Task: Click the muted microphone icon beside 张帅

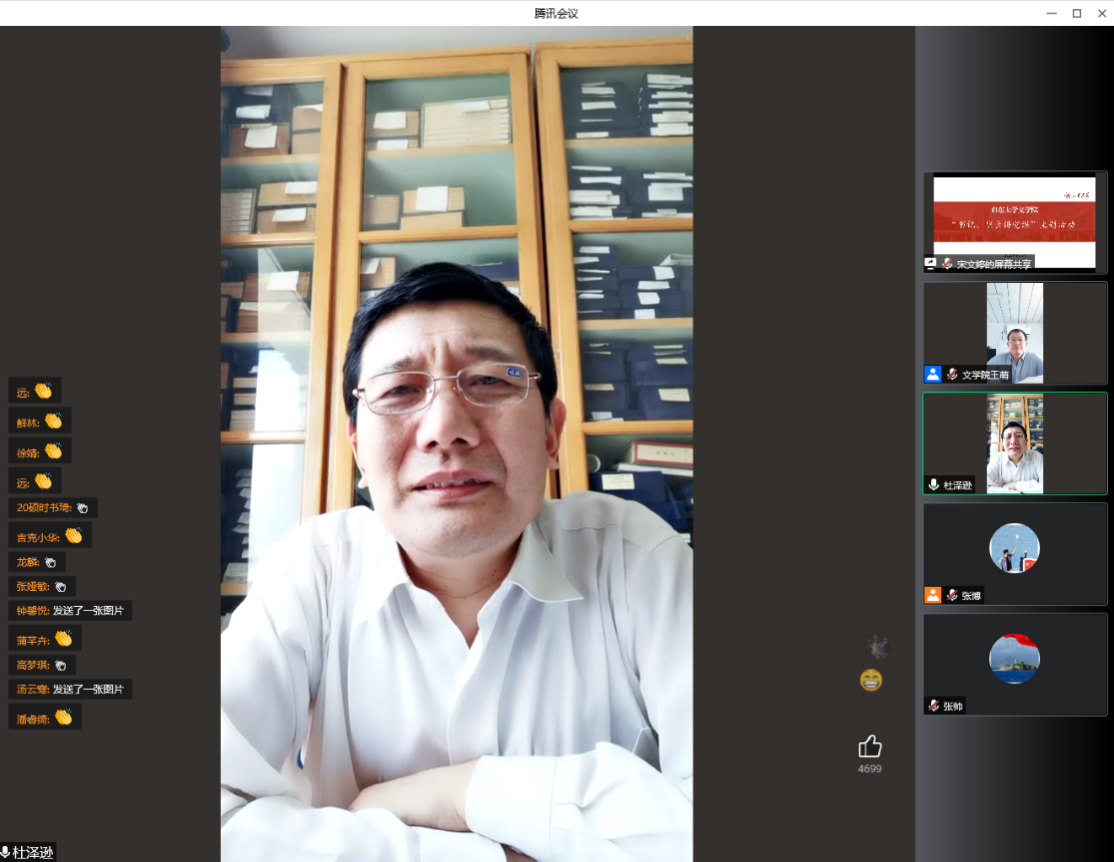Action: click(x=933, y=706)
